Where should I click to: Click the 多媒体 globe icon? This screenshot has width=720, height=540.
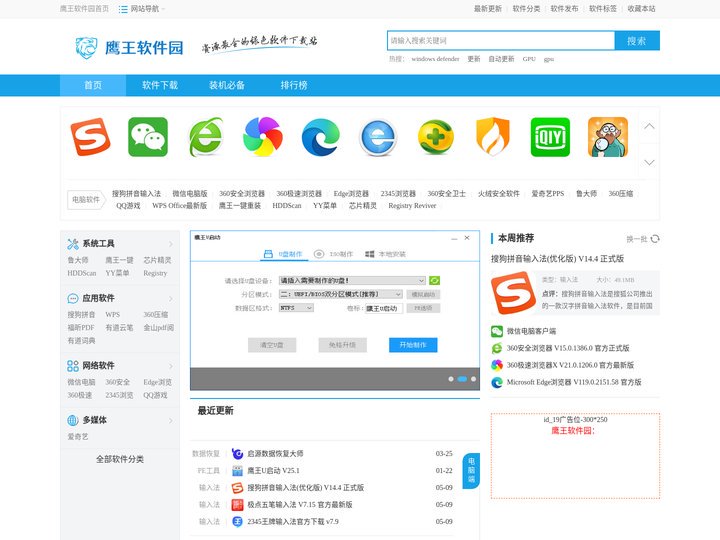pyautogui.click(x=73, y=420)
